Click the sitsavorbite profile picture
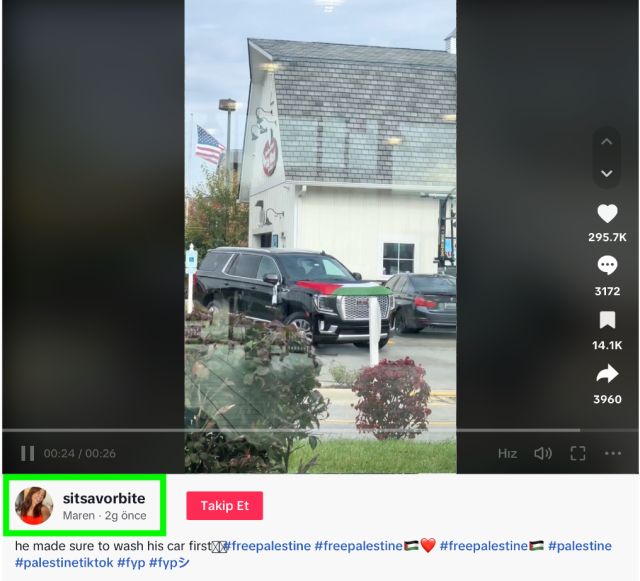This screenshot has width=640, height=581. [34, 505]
